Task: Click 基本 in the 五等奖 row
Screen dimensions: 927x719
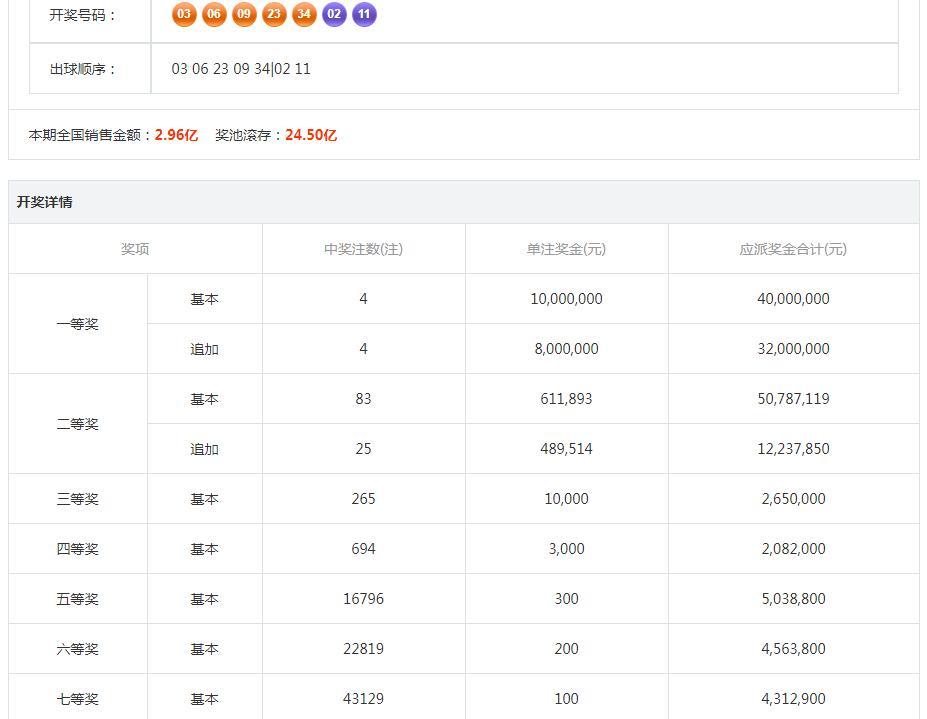Action: (x=205, y=599)
